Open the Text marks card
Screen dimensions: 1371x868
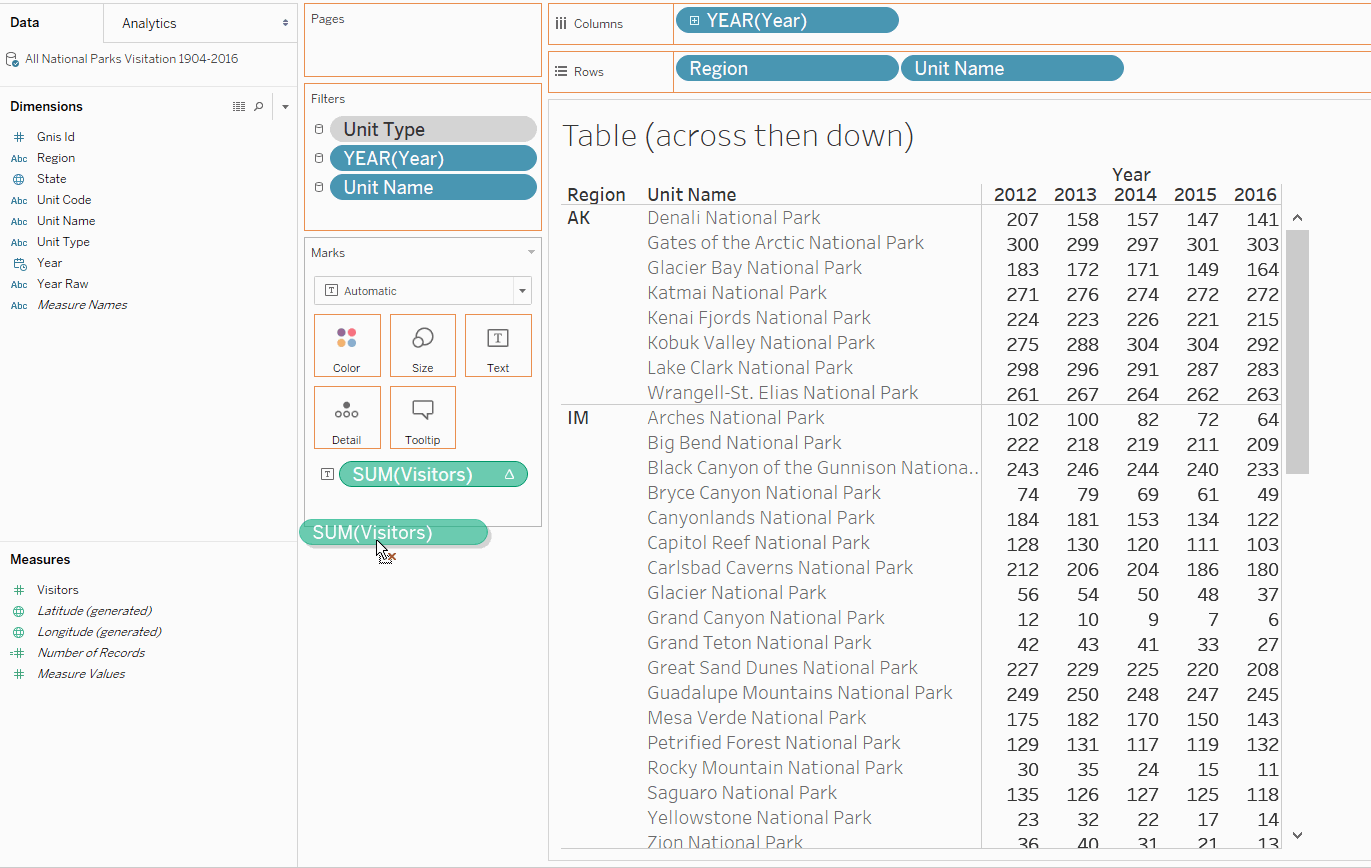(x=498, y=345)
